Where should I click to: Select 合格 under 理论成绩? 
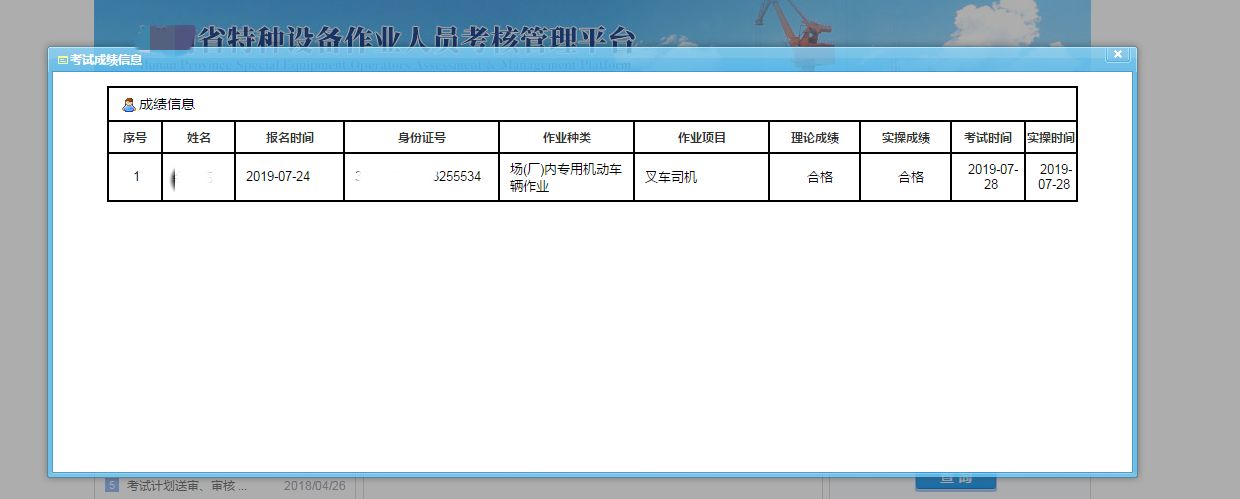[x=815, y=177]
